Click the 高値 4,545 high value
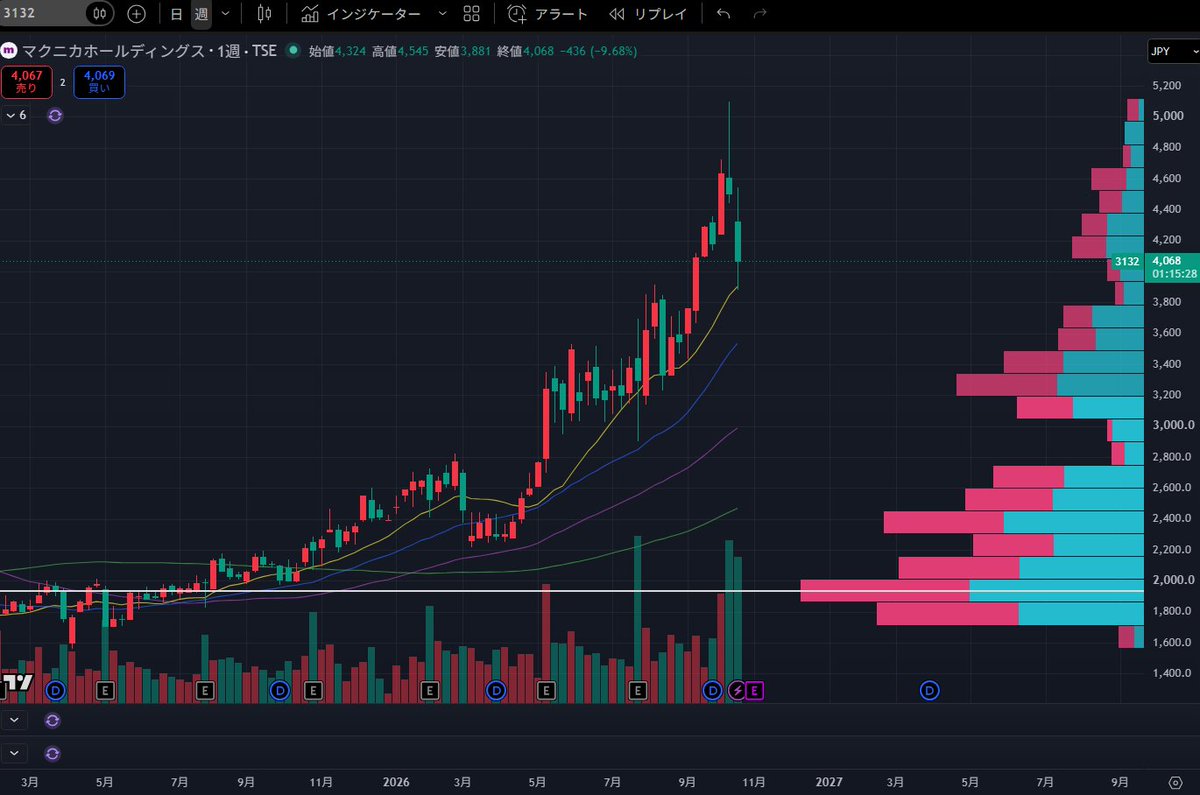Viewport: 1200px width, 795px height. click(401, 50)
